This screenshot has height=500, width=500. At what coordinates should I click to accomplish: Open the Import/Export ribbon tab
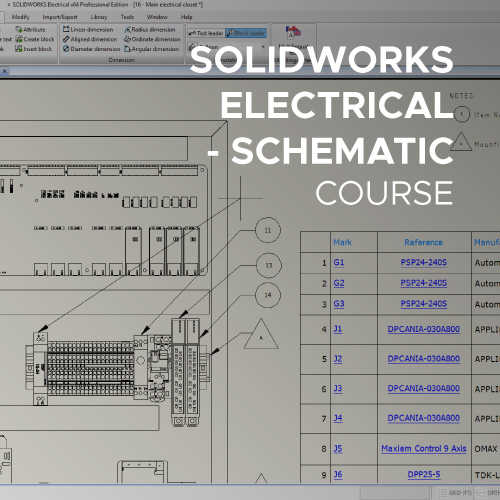tap(60, 17)
